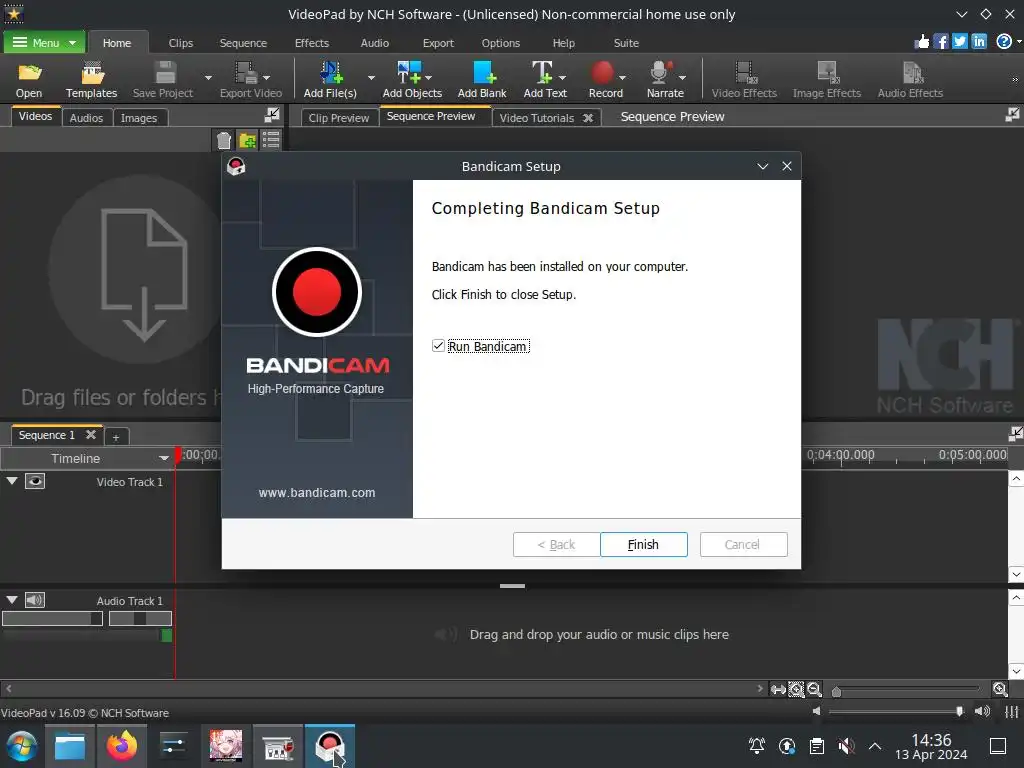This screenshot has height=768, width=1024.
Task: Click the Add File(s) icon
Action: click(x=330, y=80)
